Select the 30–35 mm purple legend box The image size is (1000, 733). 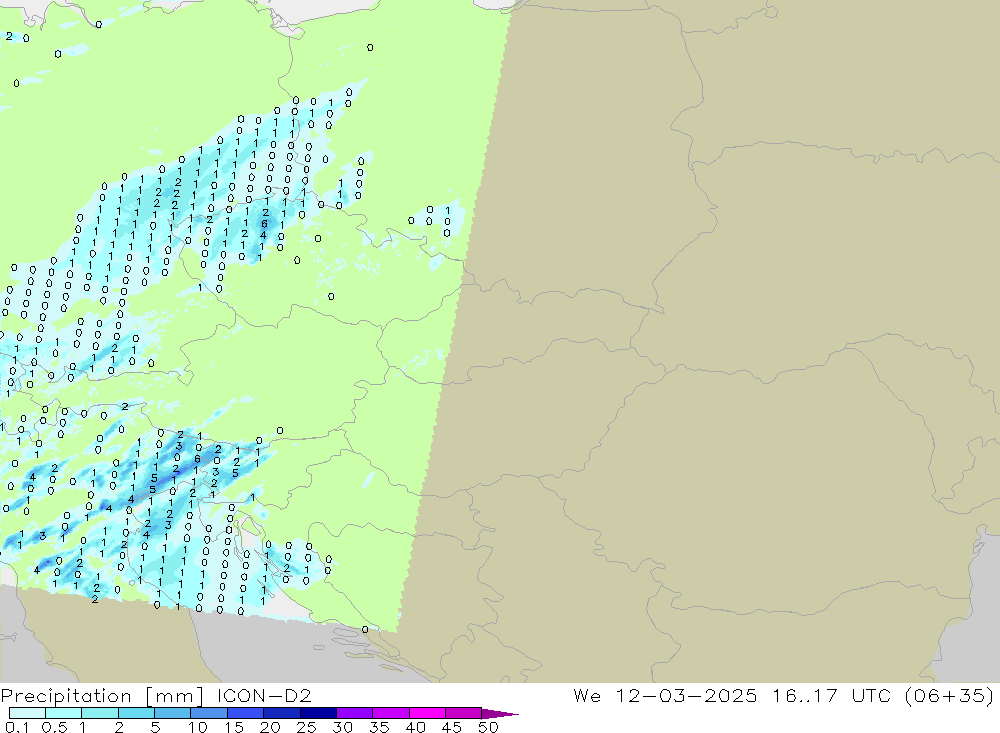355,713
